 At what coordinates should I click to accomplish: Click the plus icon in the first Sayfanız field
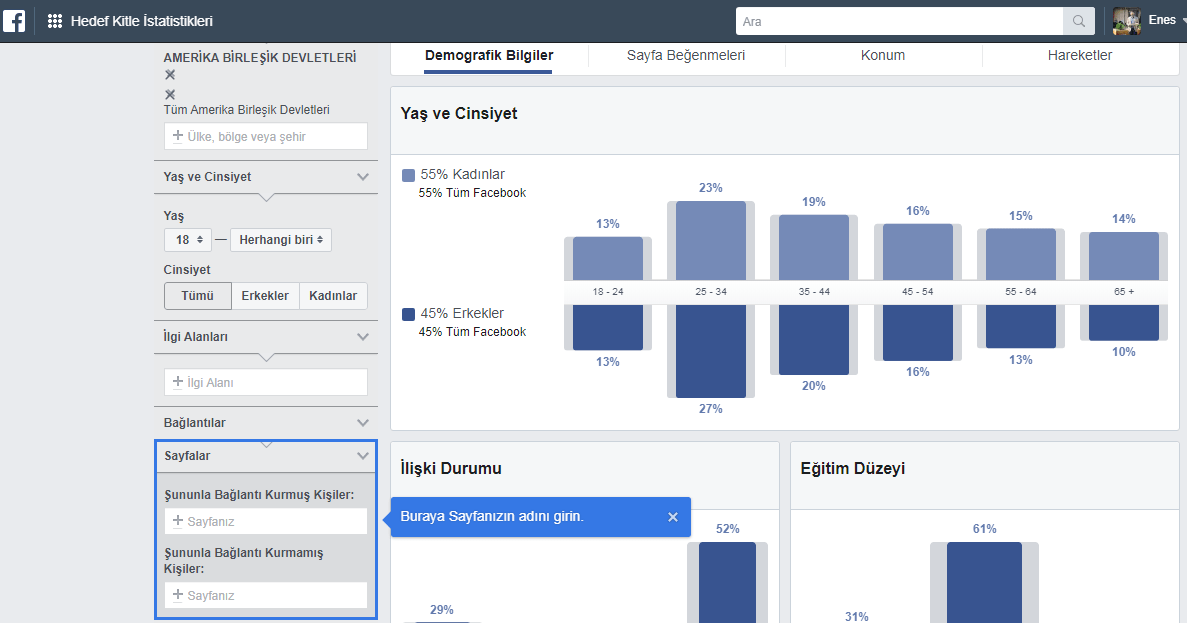tap(179, 520)
